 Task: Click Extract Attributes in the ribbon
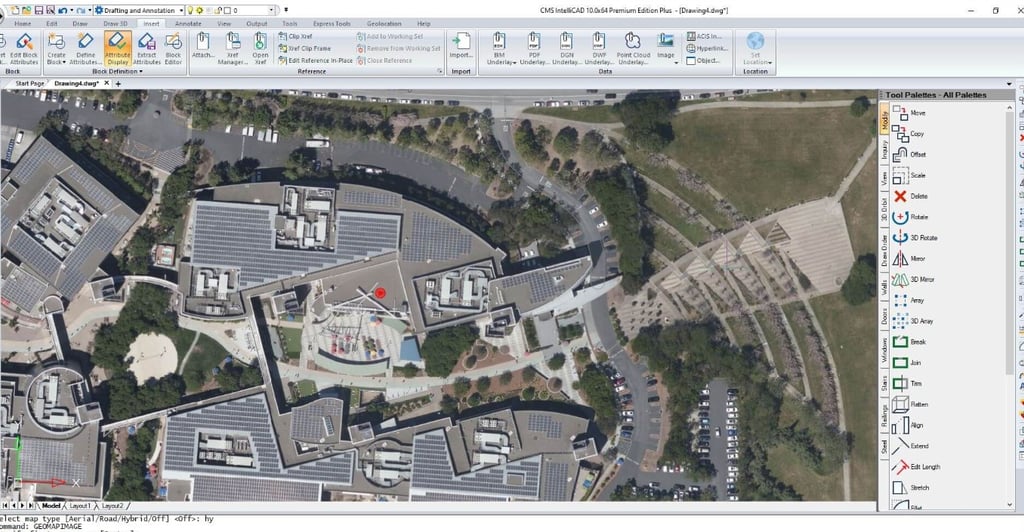click(x=146, y=48)
